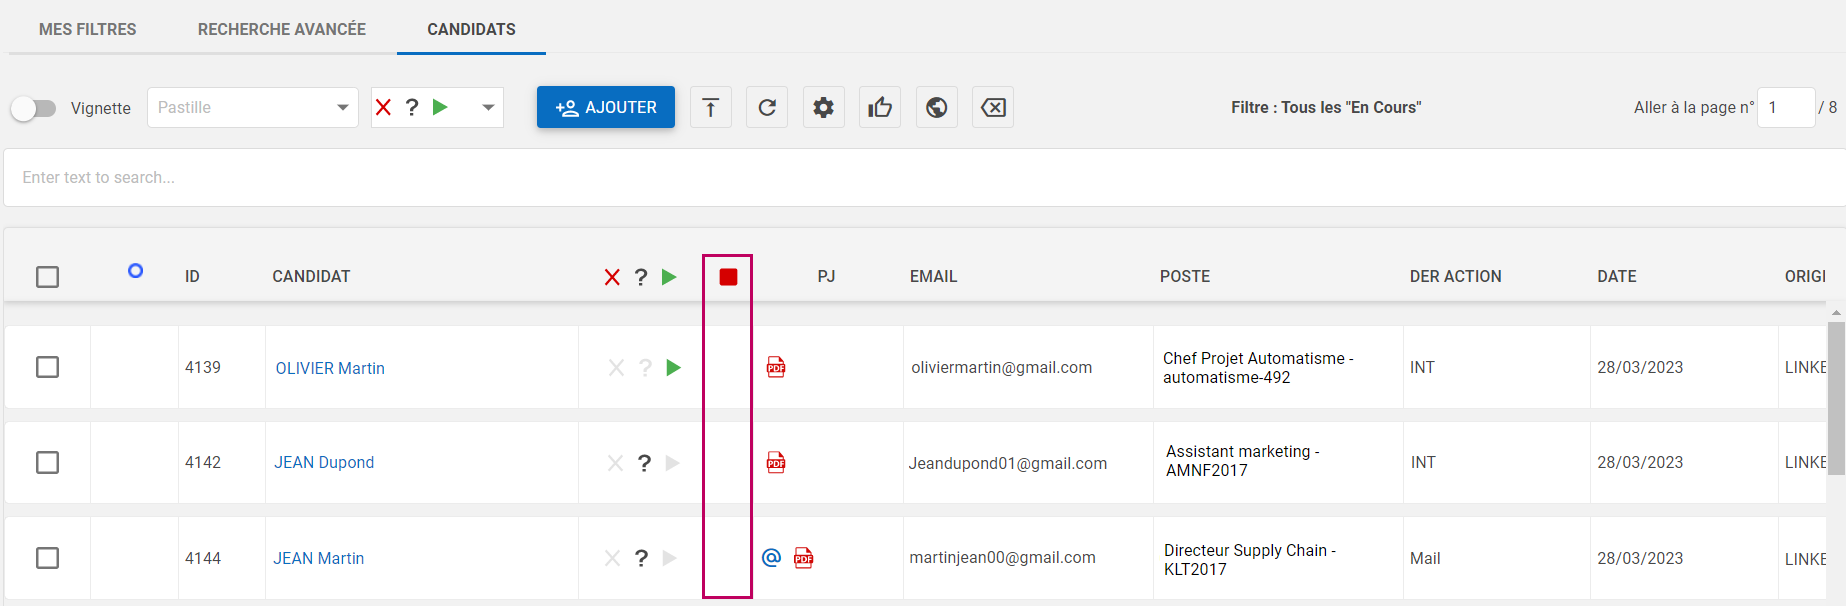Click the backspace clear filter icon
Image resolution: width=1846 pixels, height=606 pixels.
coord(993,108)
